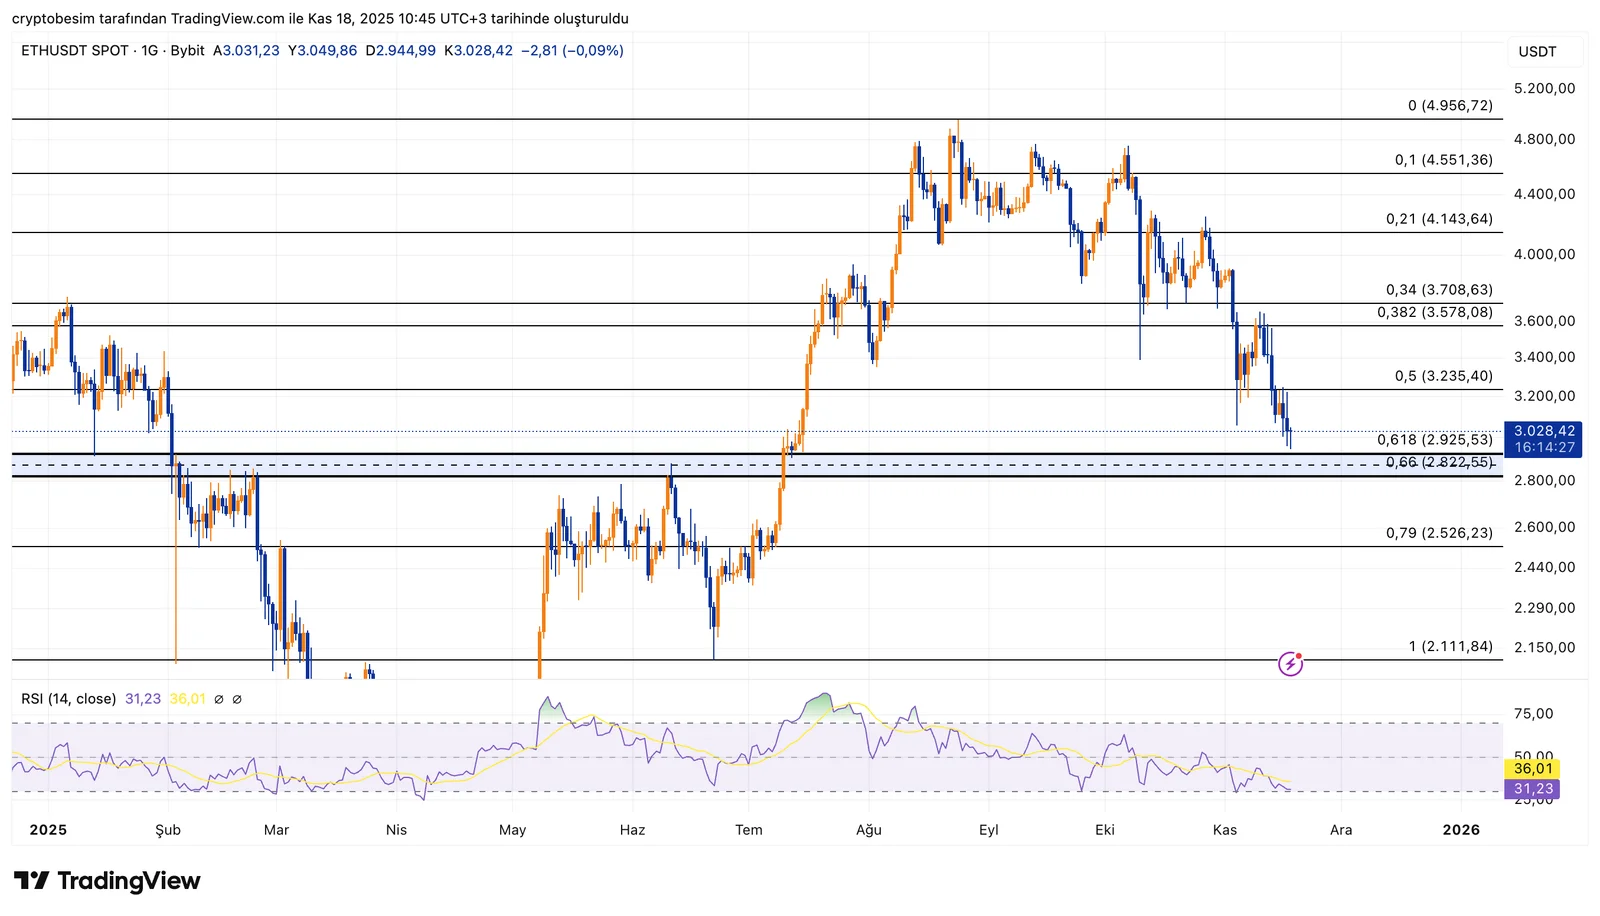Click the Kas month on time axis

pos(1224,830)
